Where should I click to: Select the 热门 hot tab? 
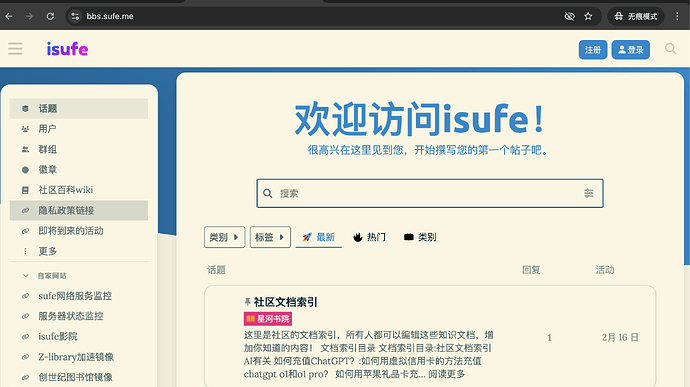(x=370, y=237)
